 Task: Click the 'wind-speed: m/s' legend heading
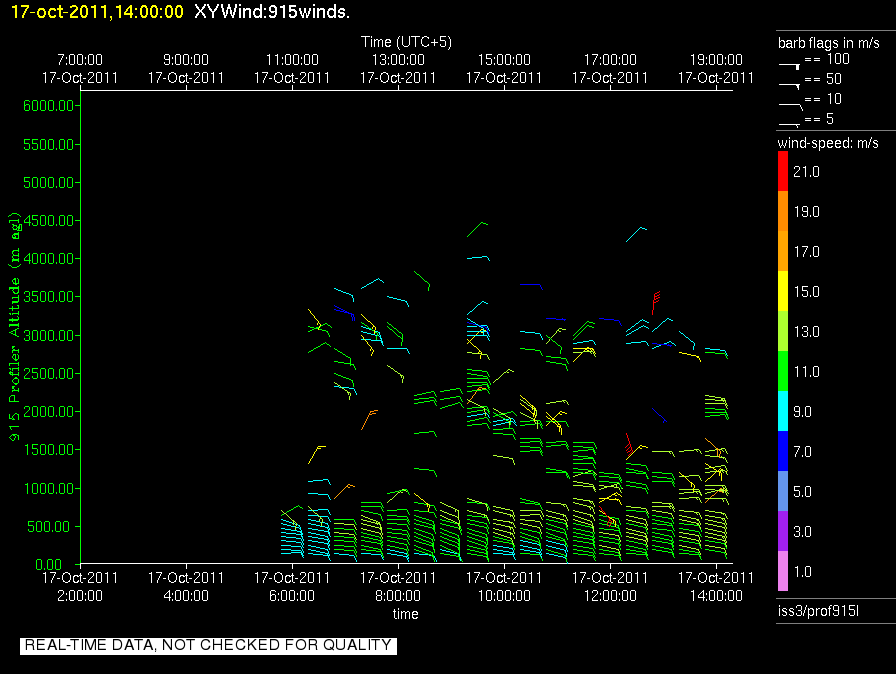click(828, 143)
